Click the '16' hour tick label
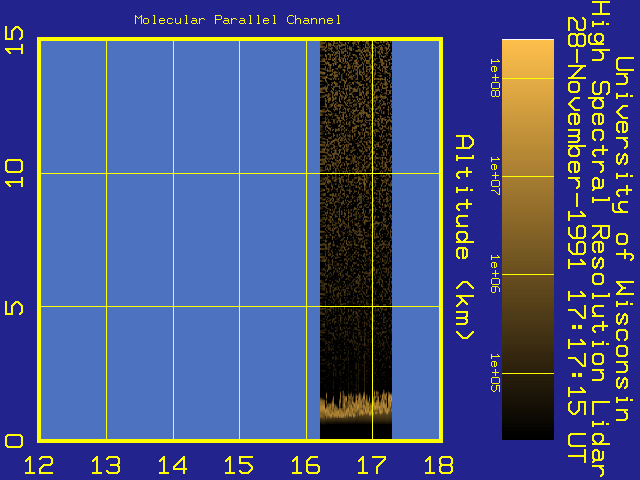640x480 pixels. [305, 465]
